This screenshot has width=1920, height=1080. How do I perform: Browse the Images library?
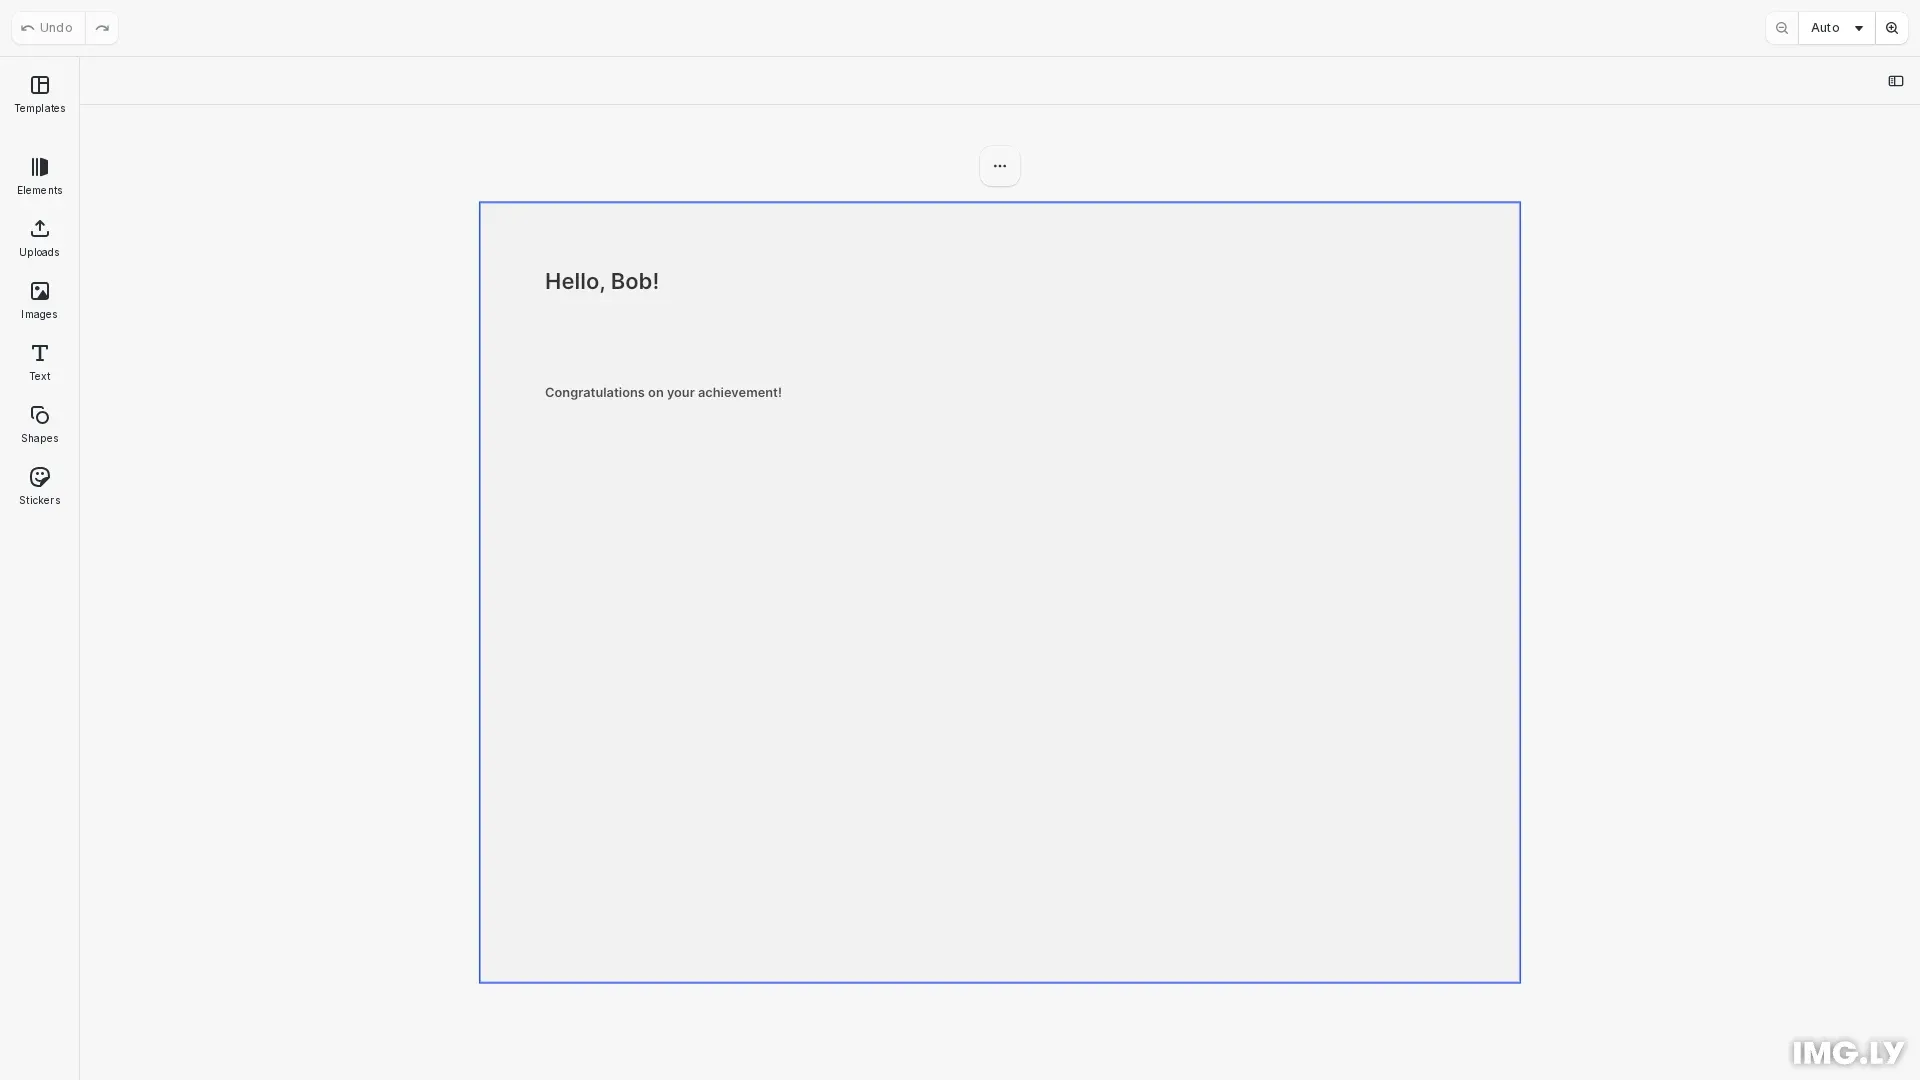38,300
